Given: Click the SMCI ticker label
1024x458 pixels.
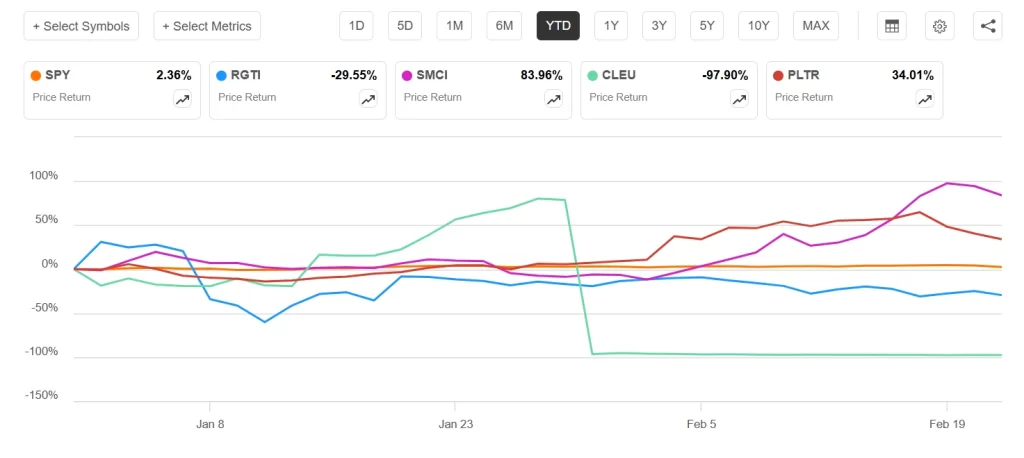Looking at the screenshot, I should click(x=432, y=76).
